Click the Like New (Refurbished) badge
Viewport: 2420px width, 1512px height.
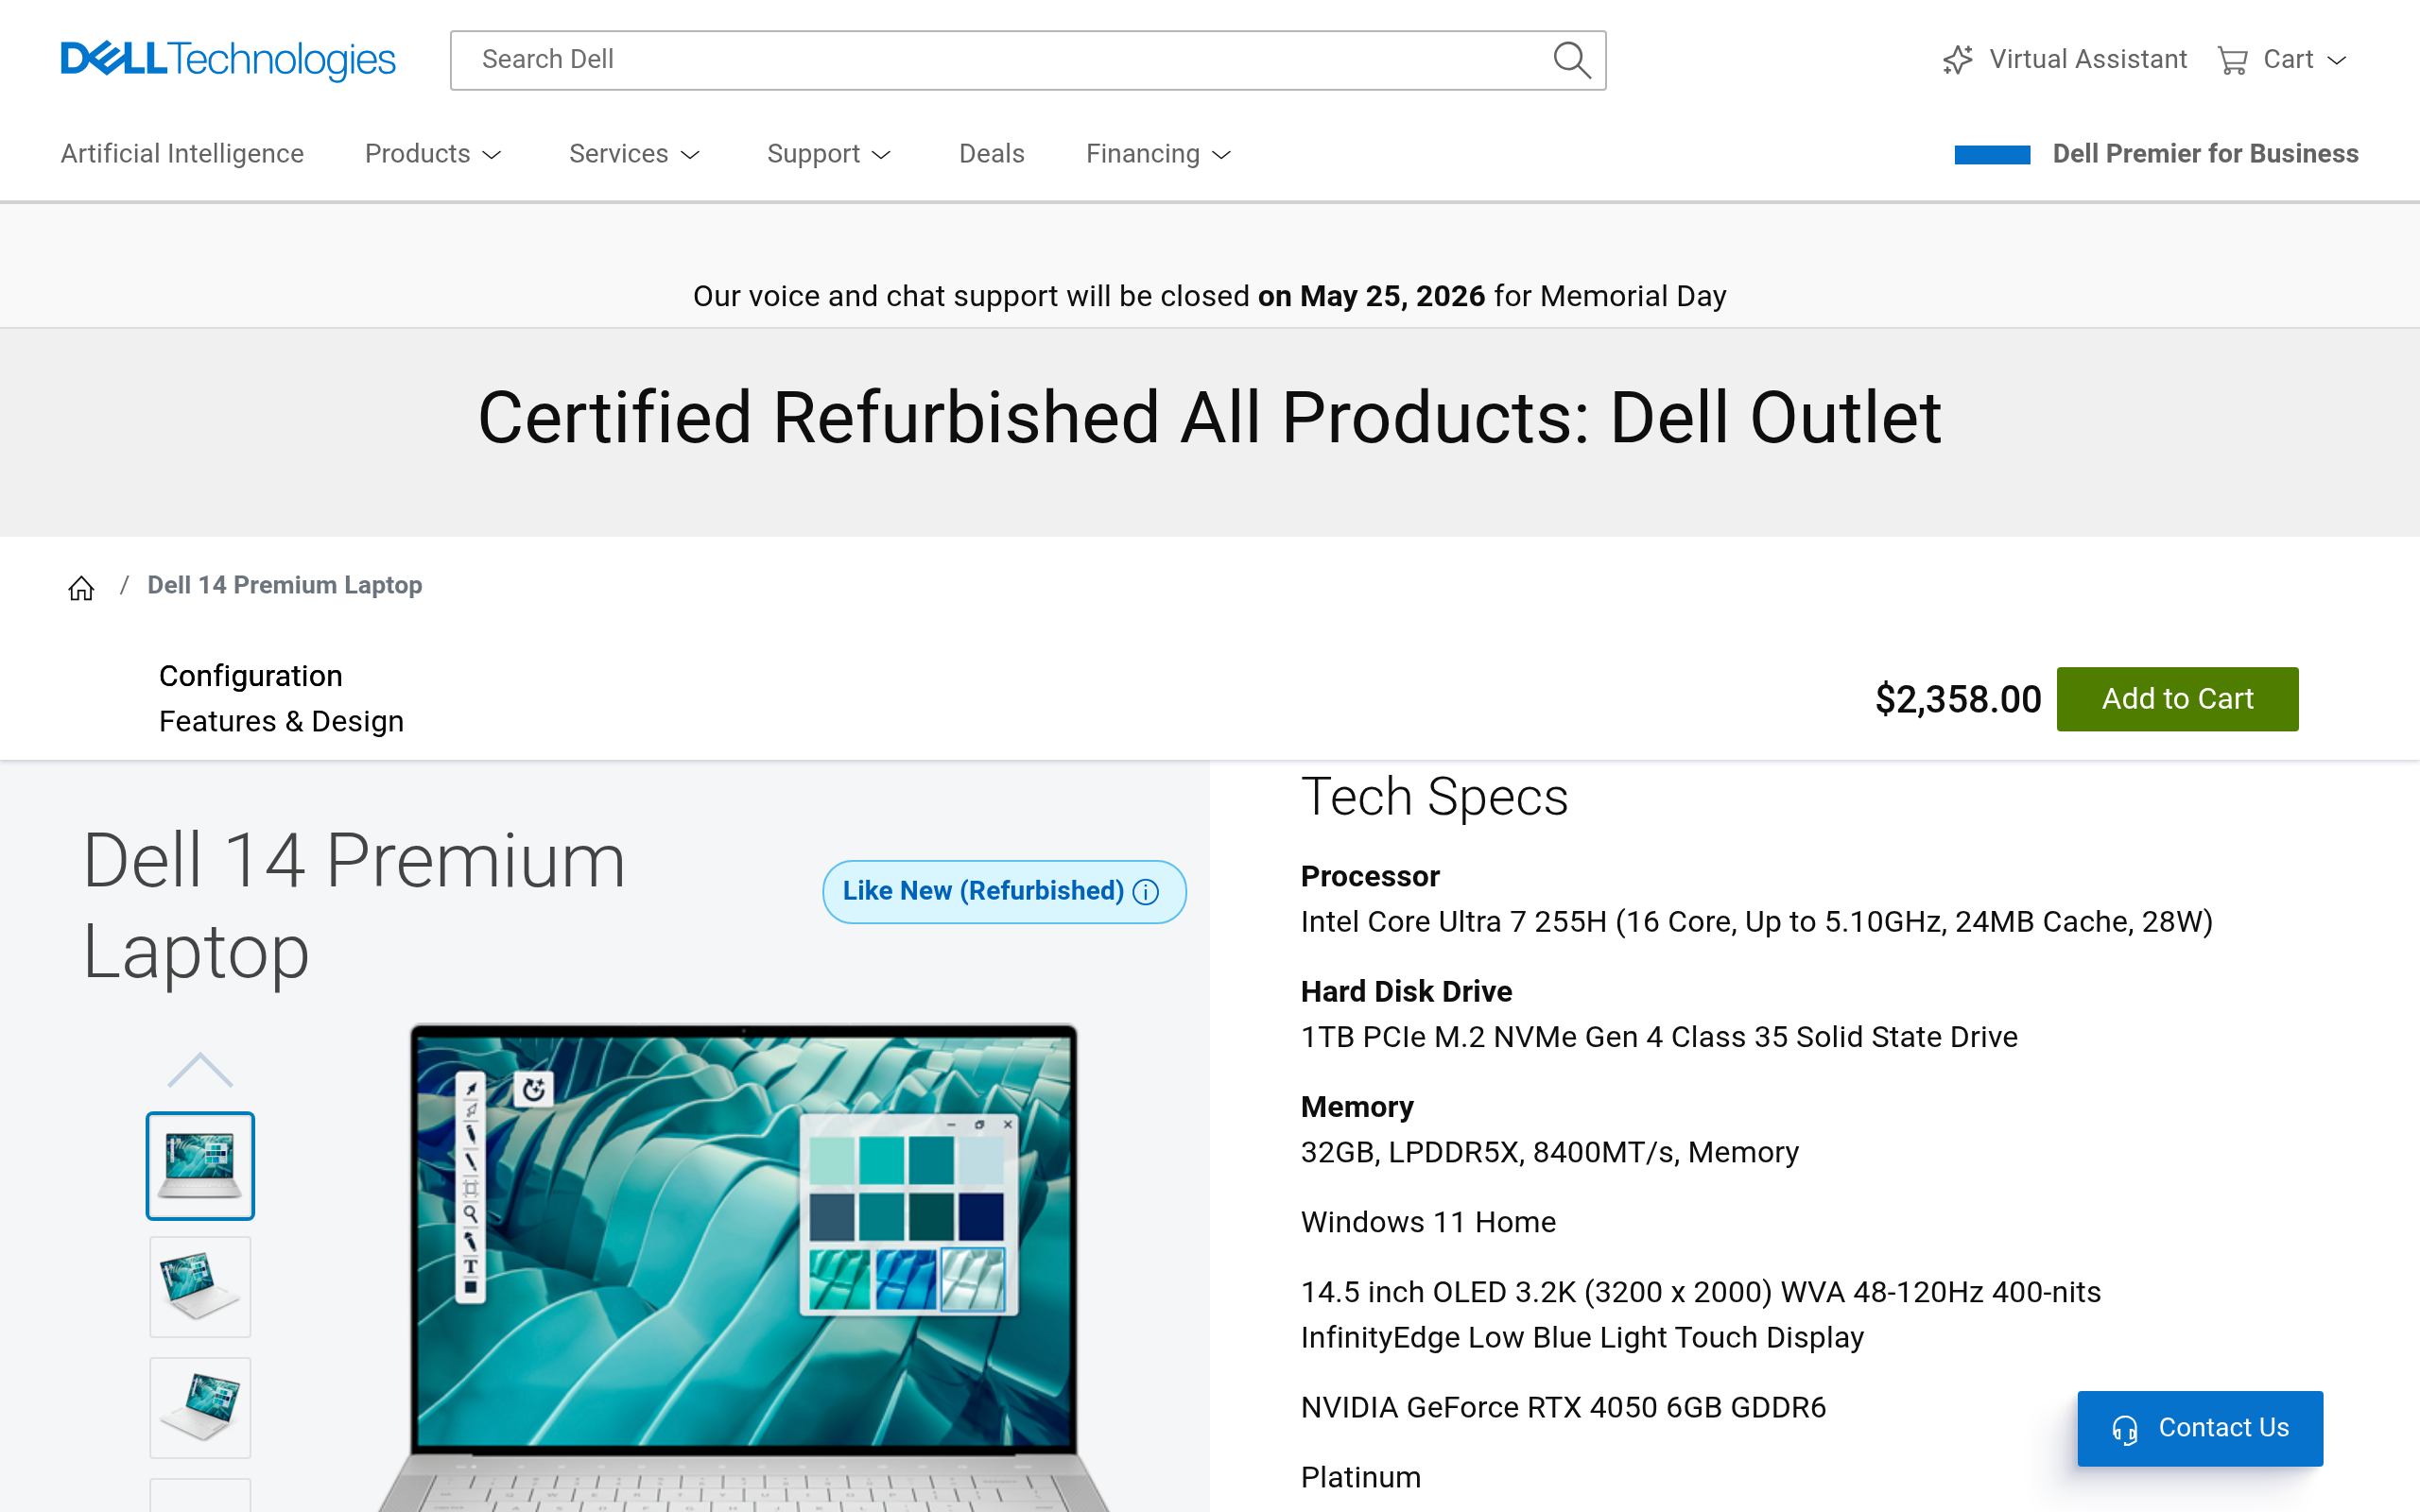(x=1004, y=892)
